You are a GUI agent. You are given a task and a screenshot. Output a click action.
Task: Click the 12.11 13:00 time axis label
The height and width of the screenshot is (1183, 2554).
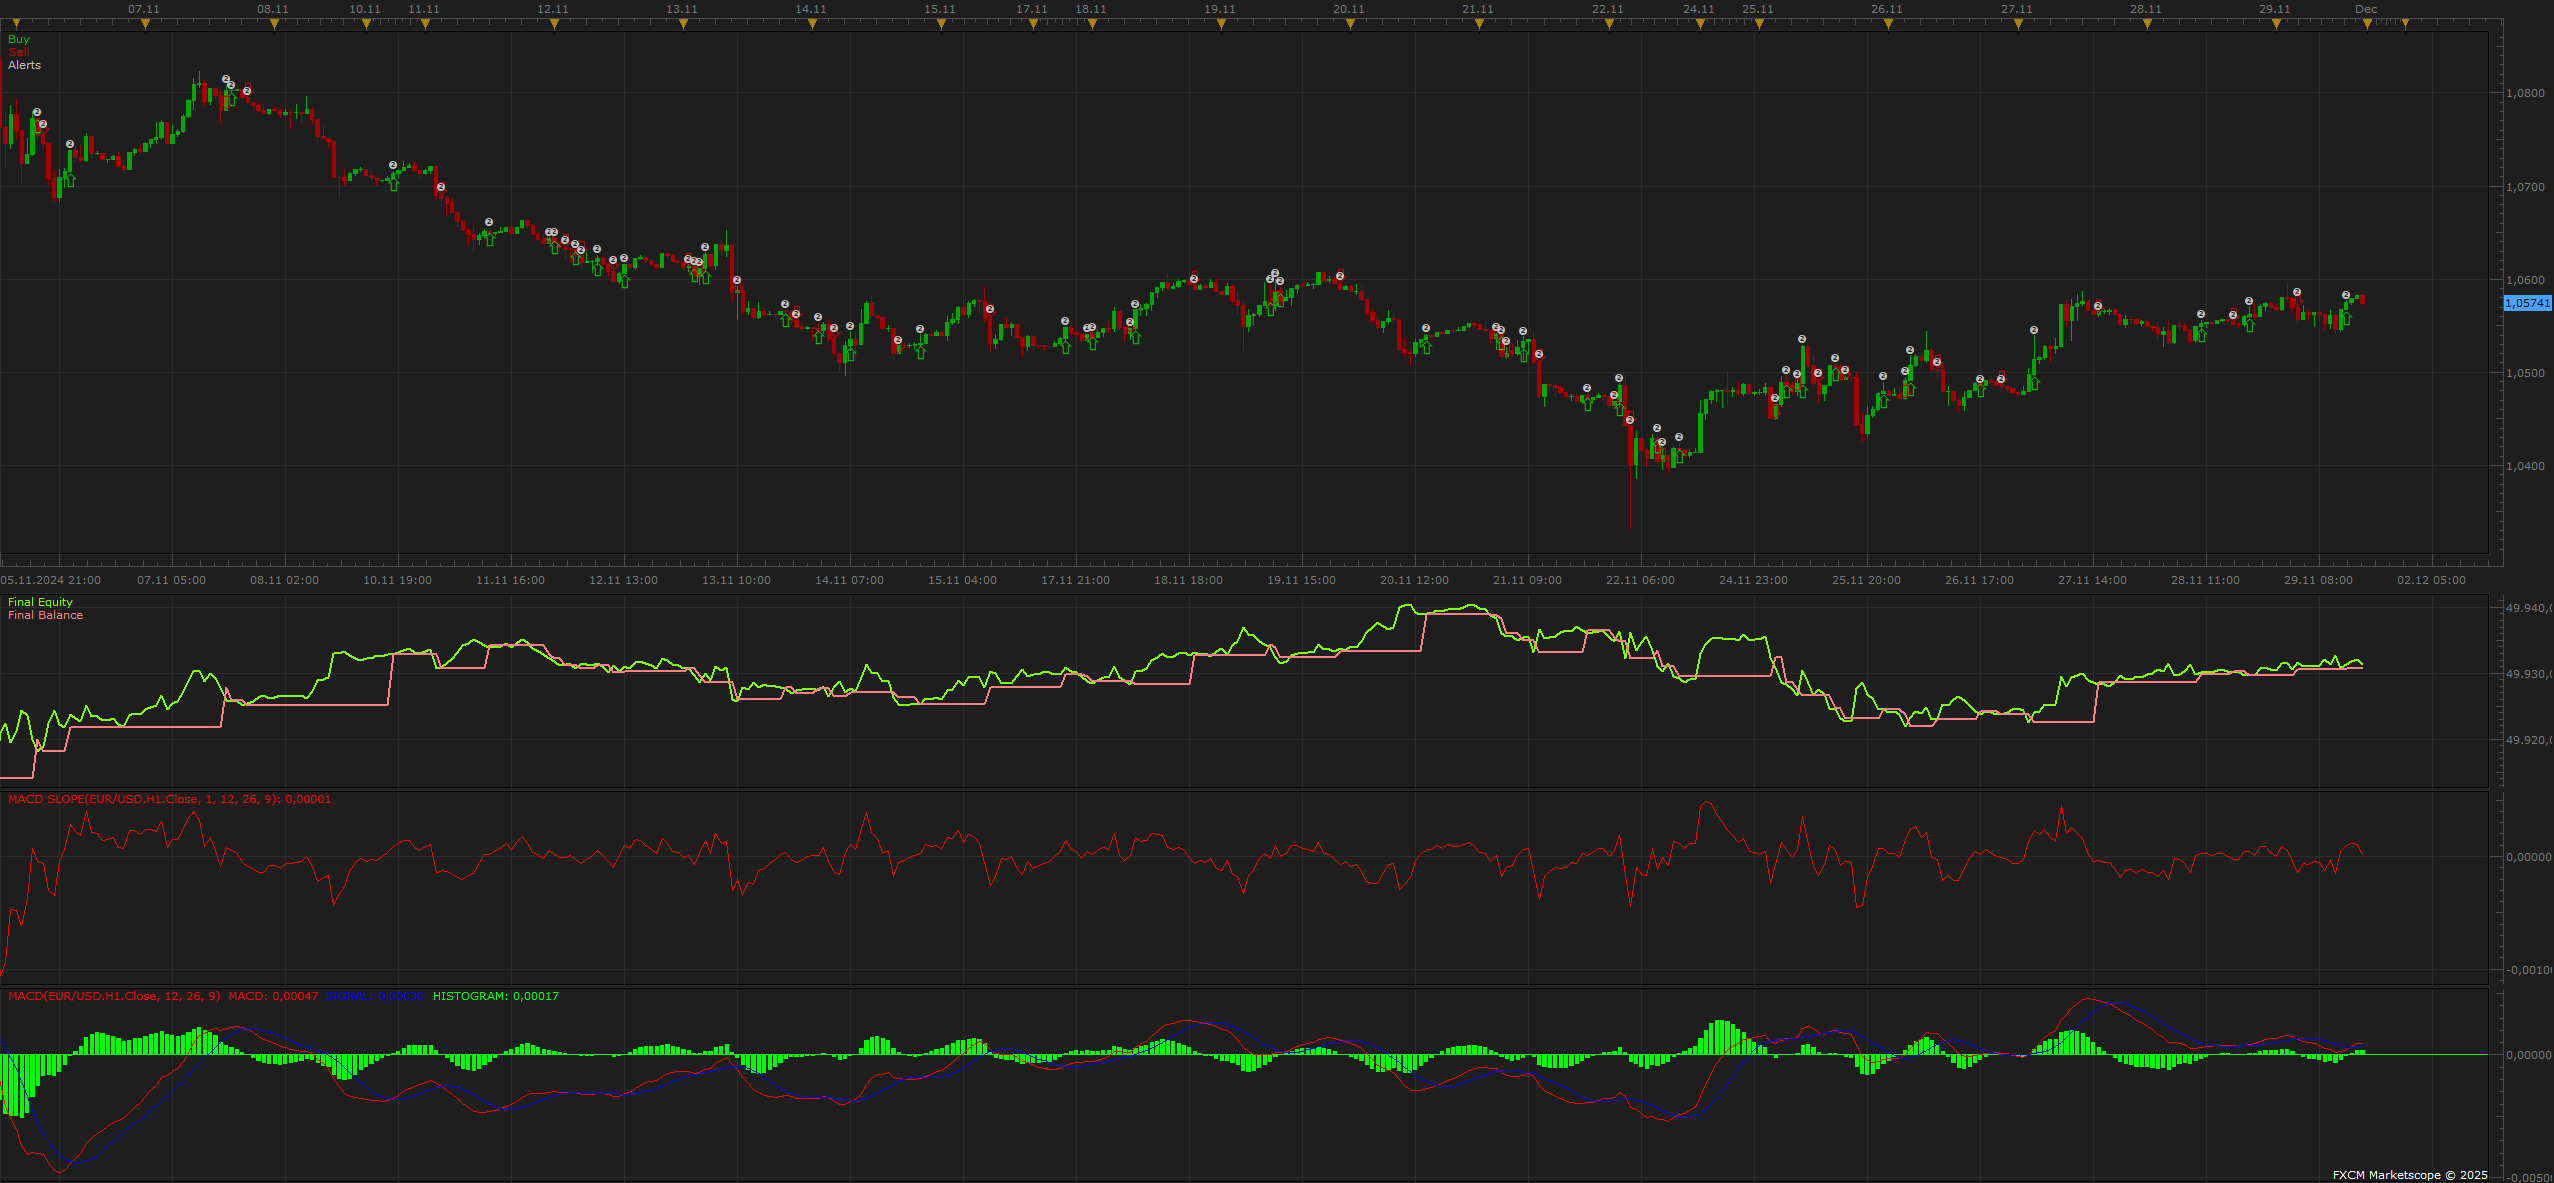pyautogui.click(x=624, y=580)
